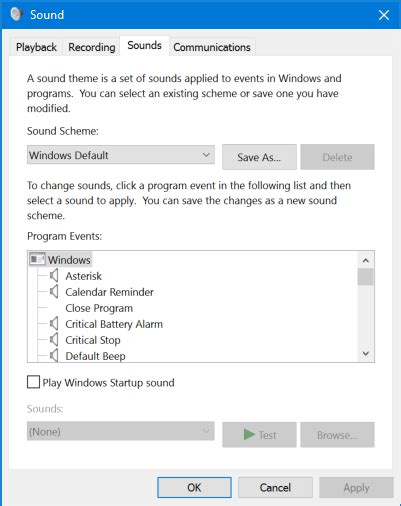
Task: Open the Sounds (None) dropdown
Action: [121, 431]
